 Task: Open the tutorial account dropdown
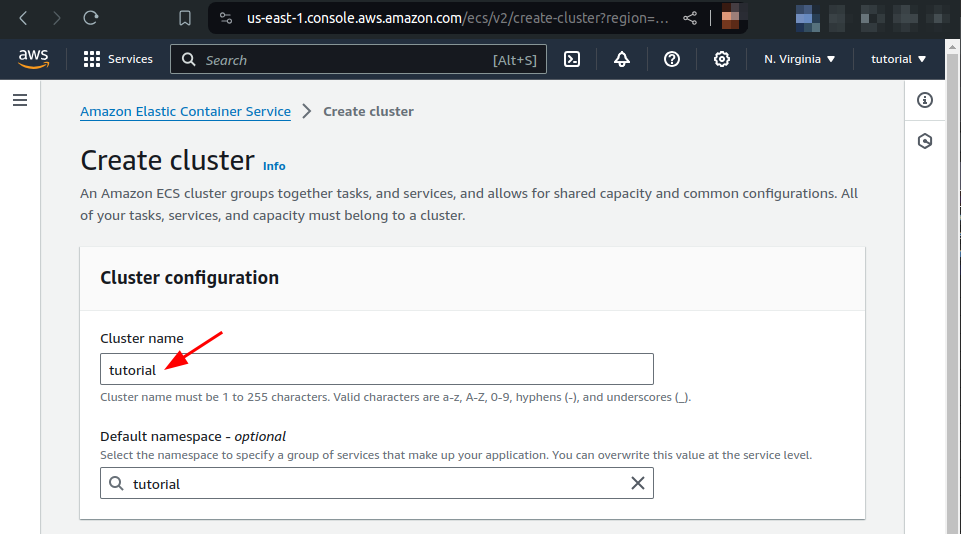pos(898,59)
